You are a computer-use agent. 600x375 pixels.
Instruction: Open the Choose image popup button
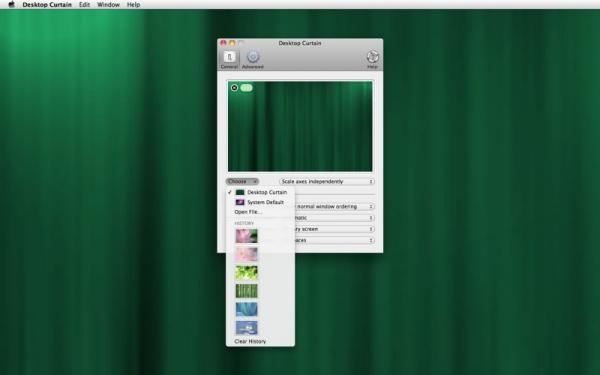pos(243,181)
